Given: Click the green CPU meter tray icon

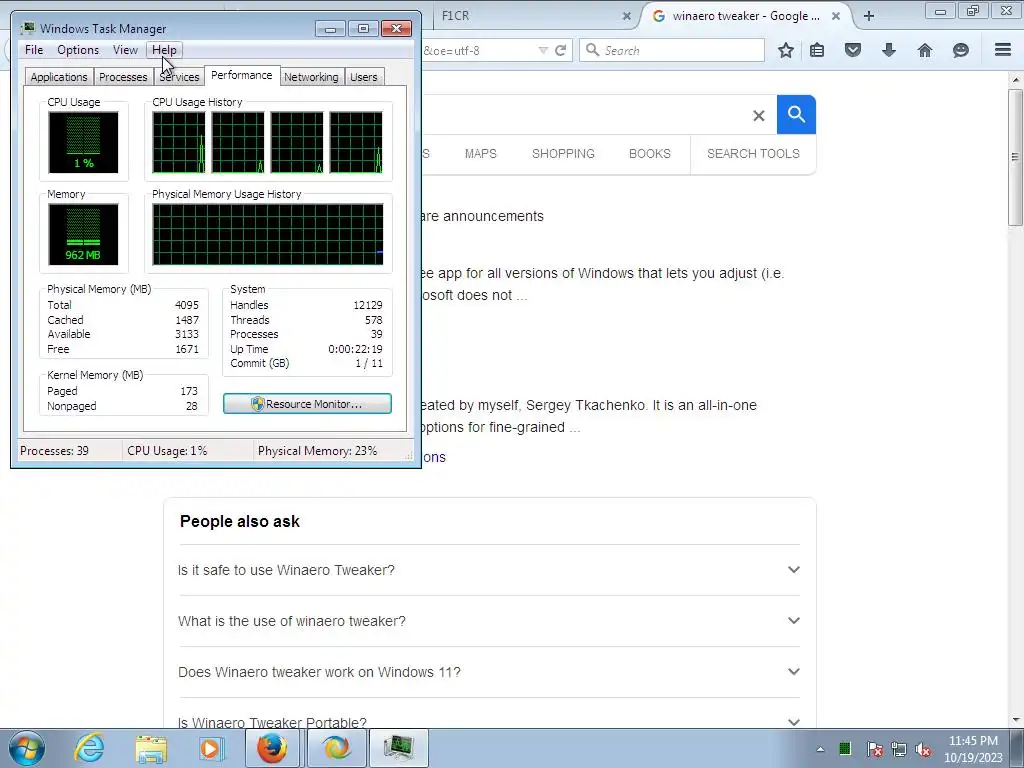Looking at the screenshot, I should 845,748.
